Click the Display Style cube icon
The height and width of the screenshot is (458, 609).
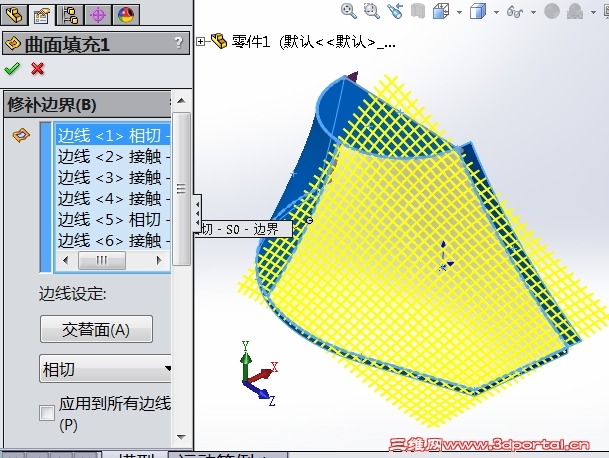pos(478,11)
